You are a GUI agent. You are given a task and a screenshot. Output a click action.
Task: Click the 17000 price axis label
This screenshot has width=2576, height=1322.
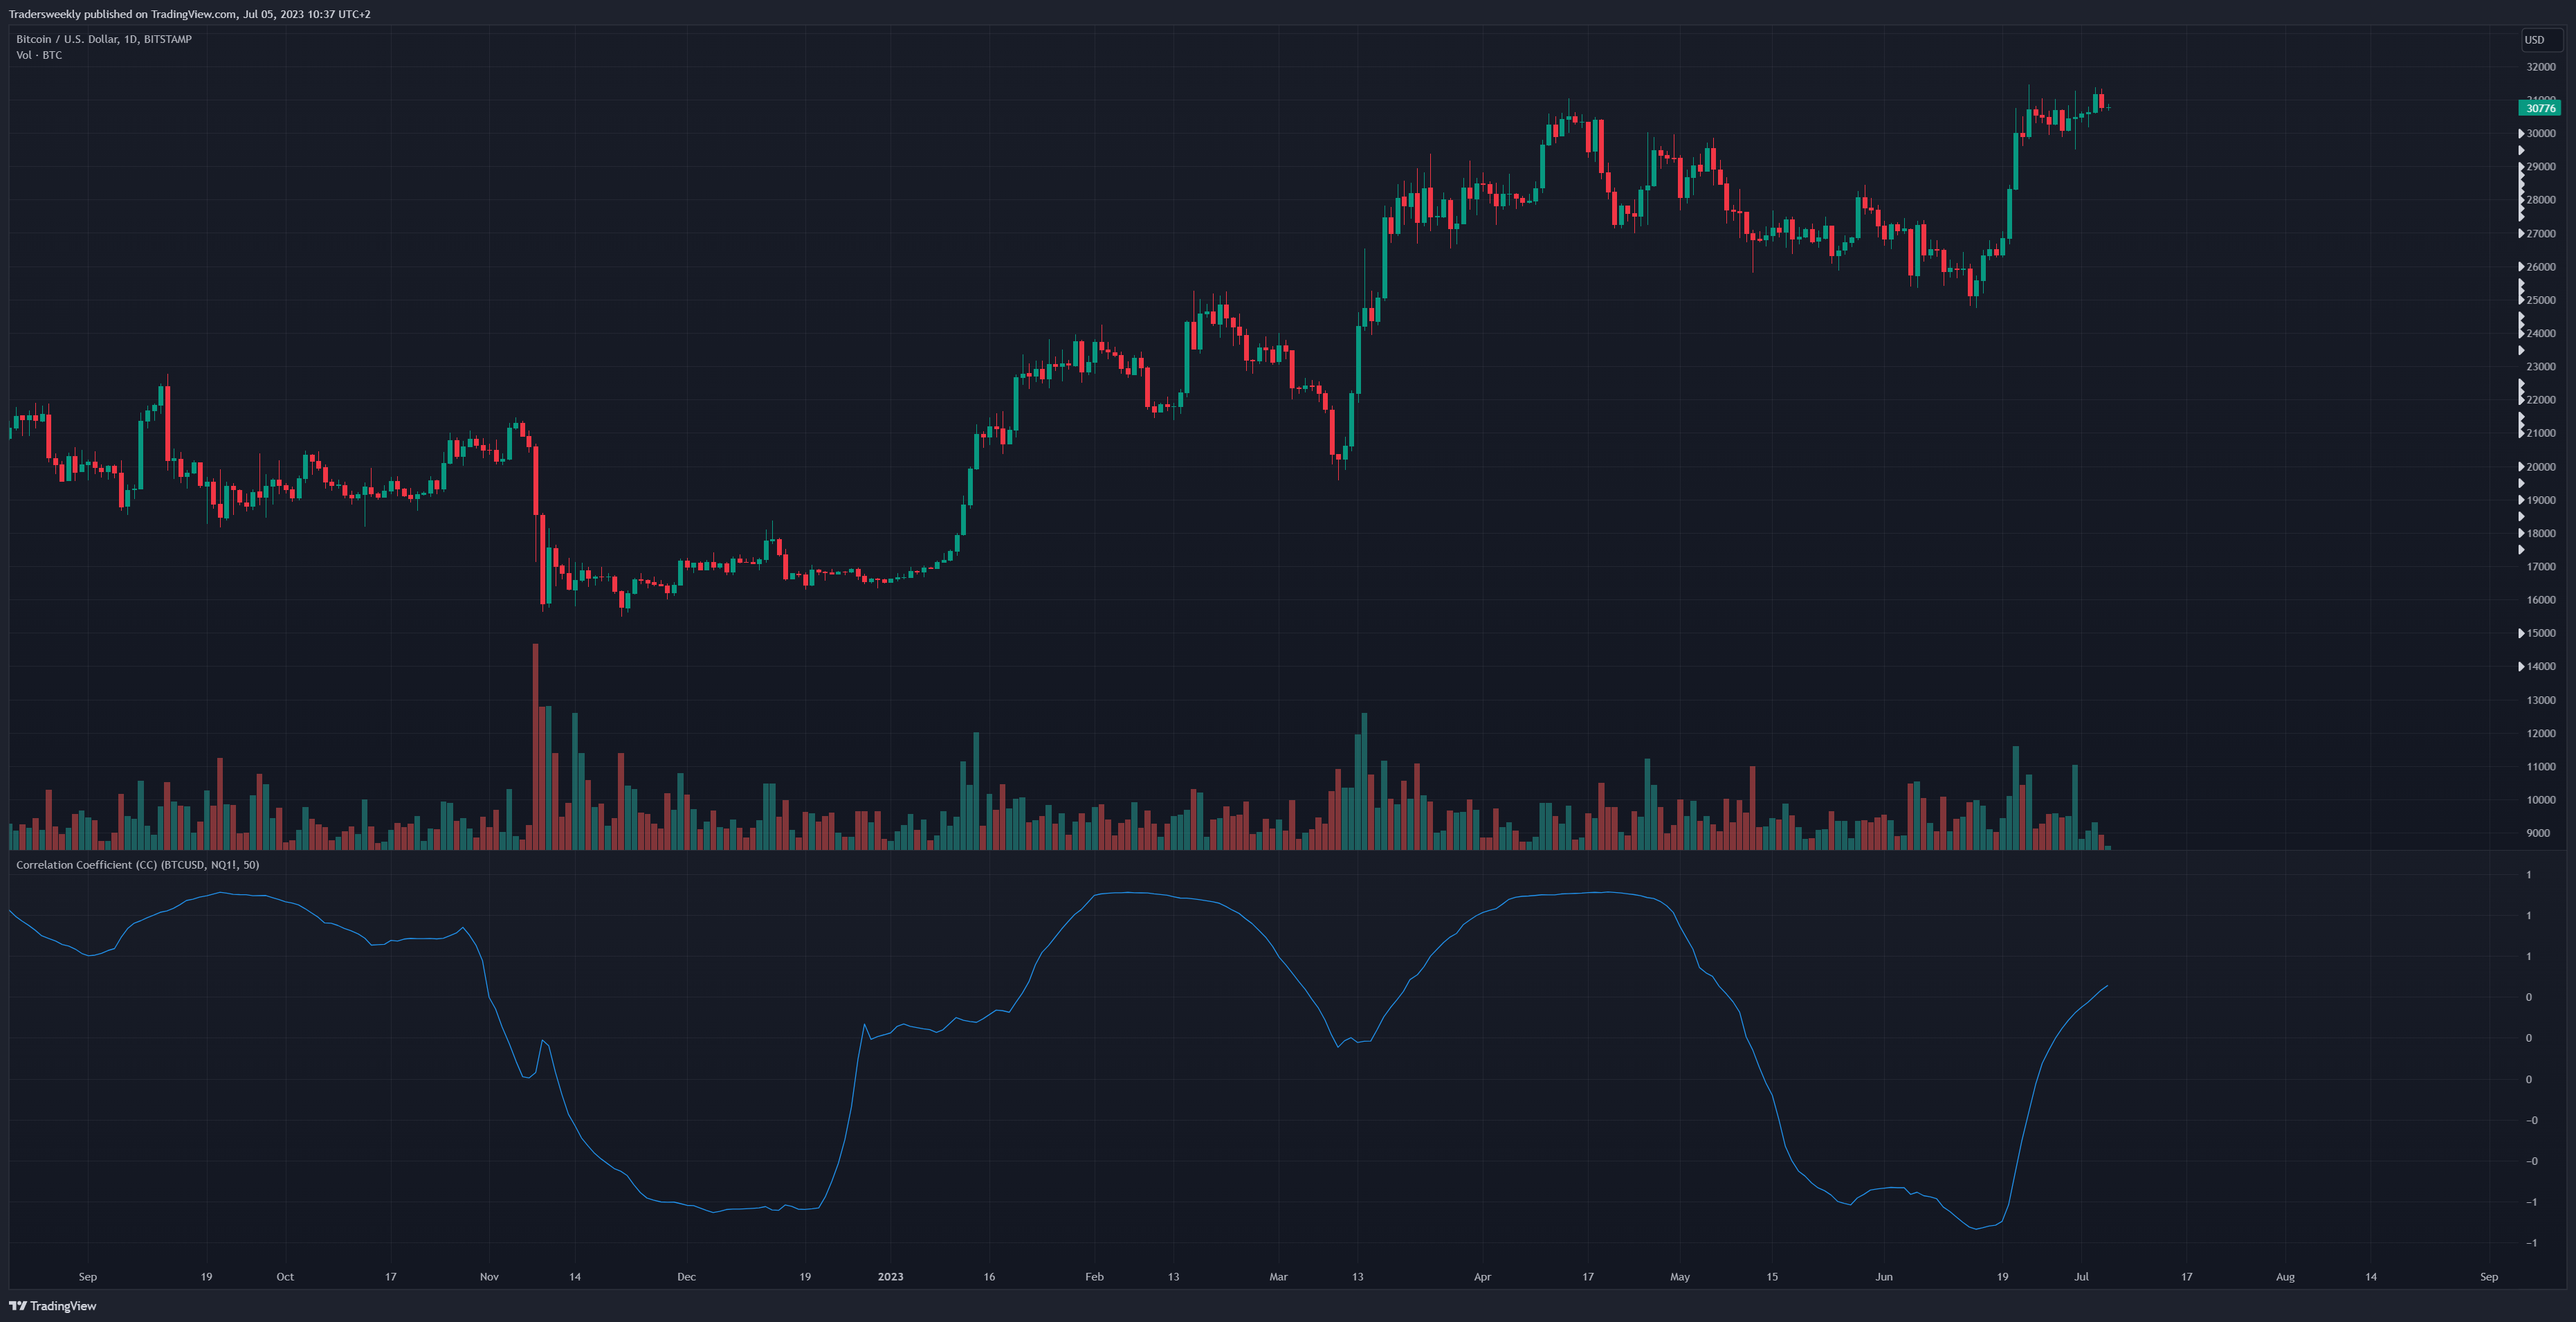(2541, 567)
